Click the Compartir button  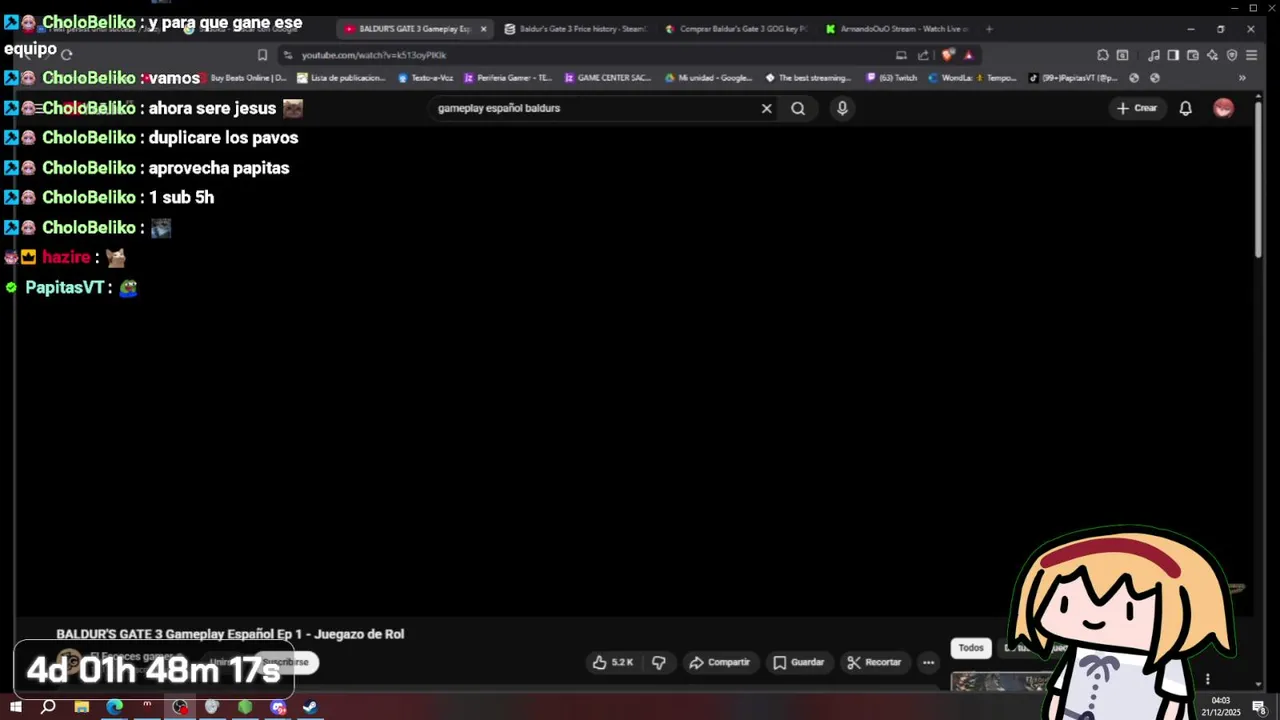pos(719,662)
